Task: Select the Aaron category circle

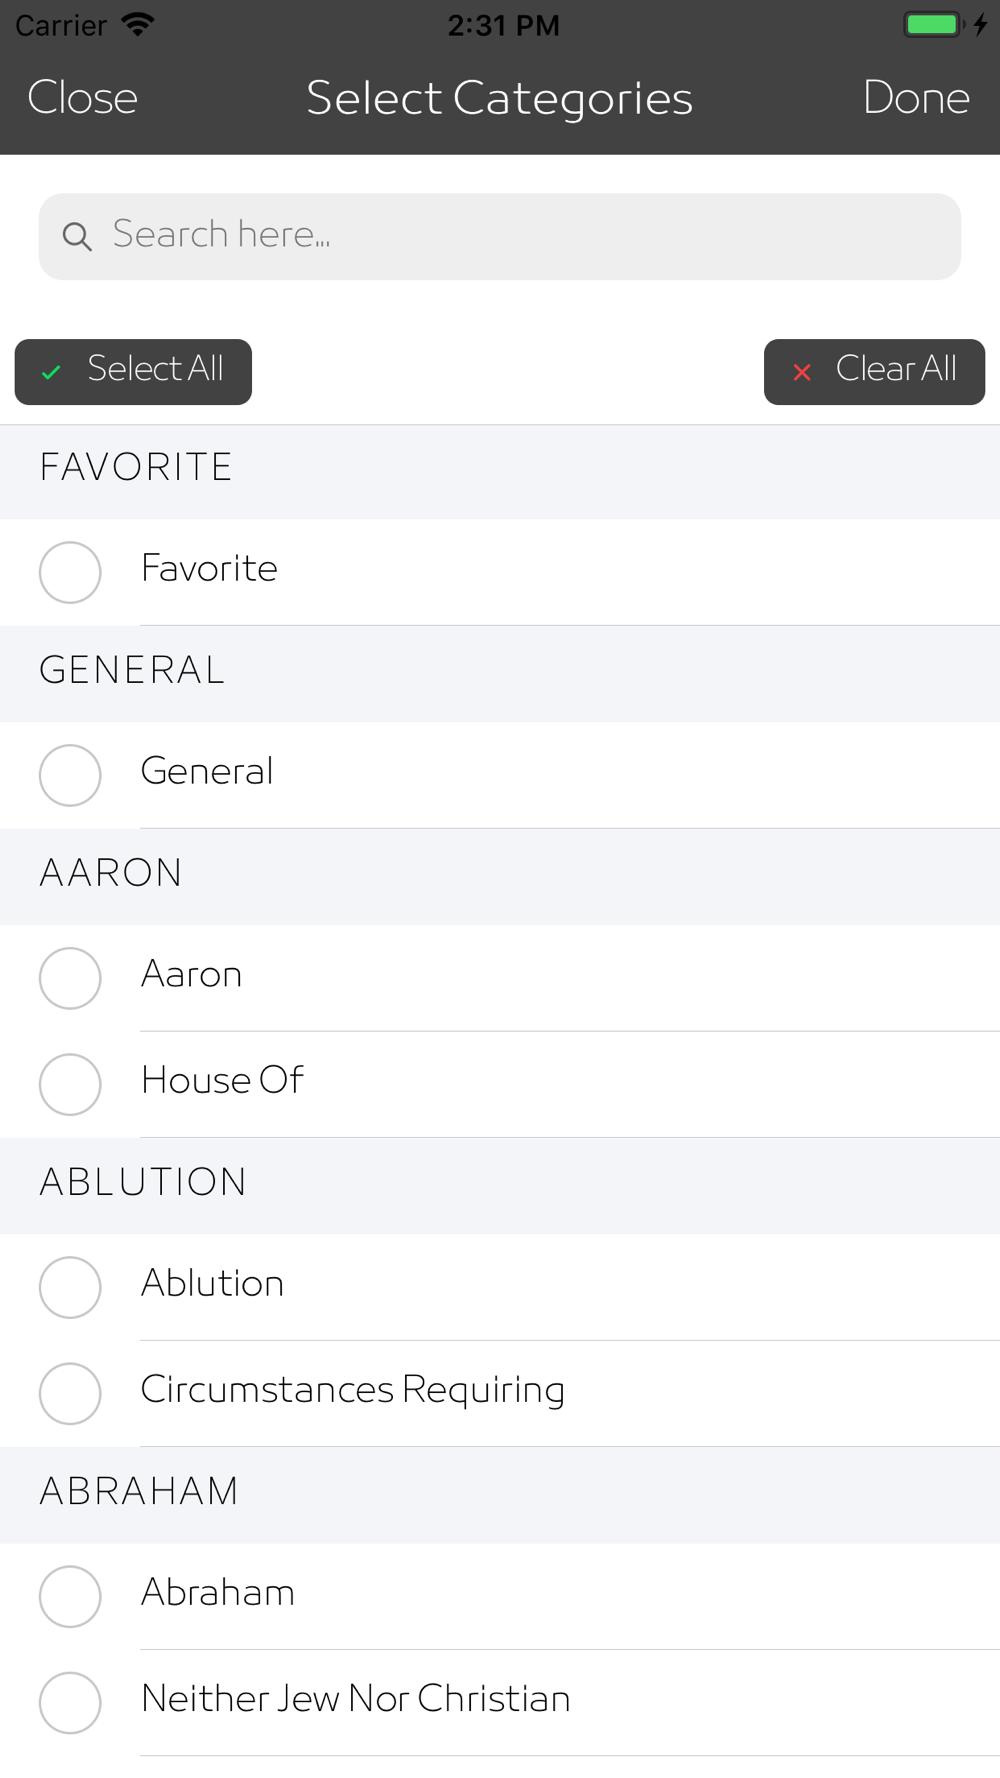Action: pos(70,978)
